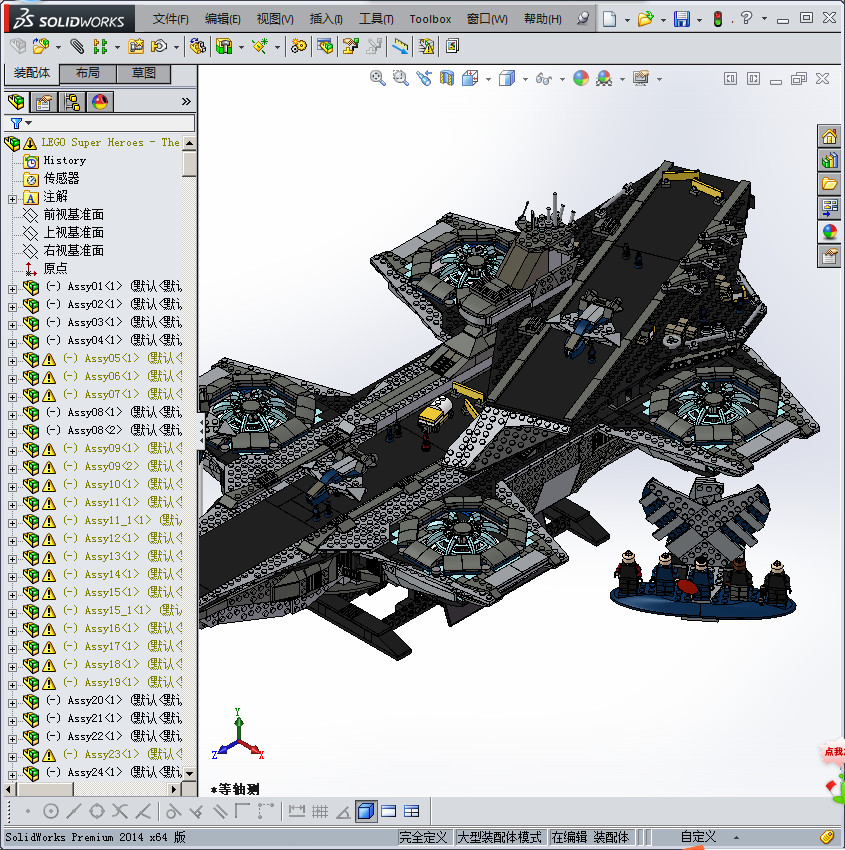
Task: Toggle the two-view split layout icon
Action: click(x=412, y=811)
